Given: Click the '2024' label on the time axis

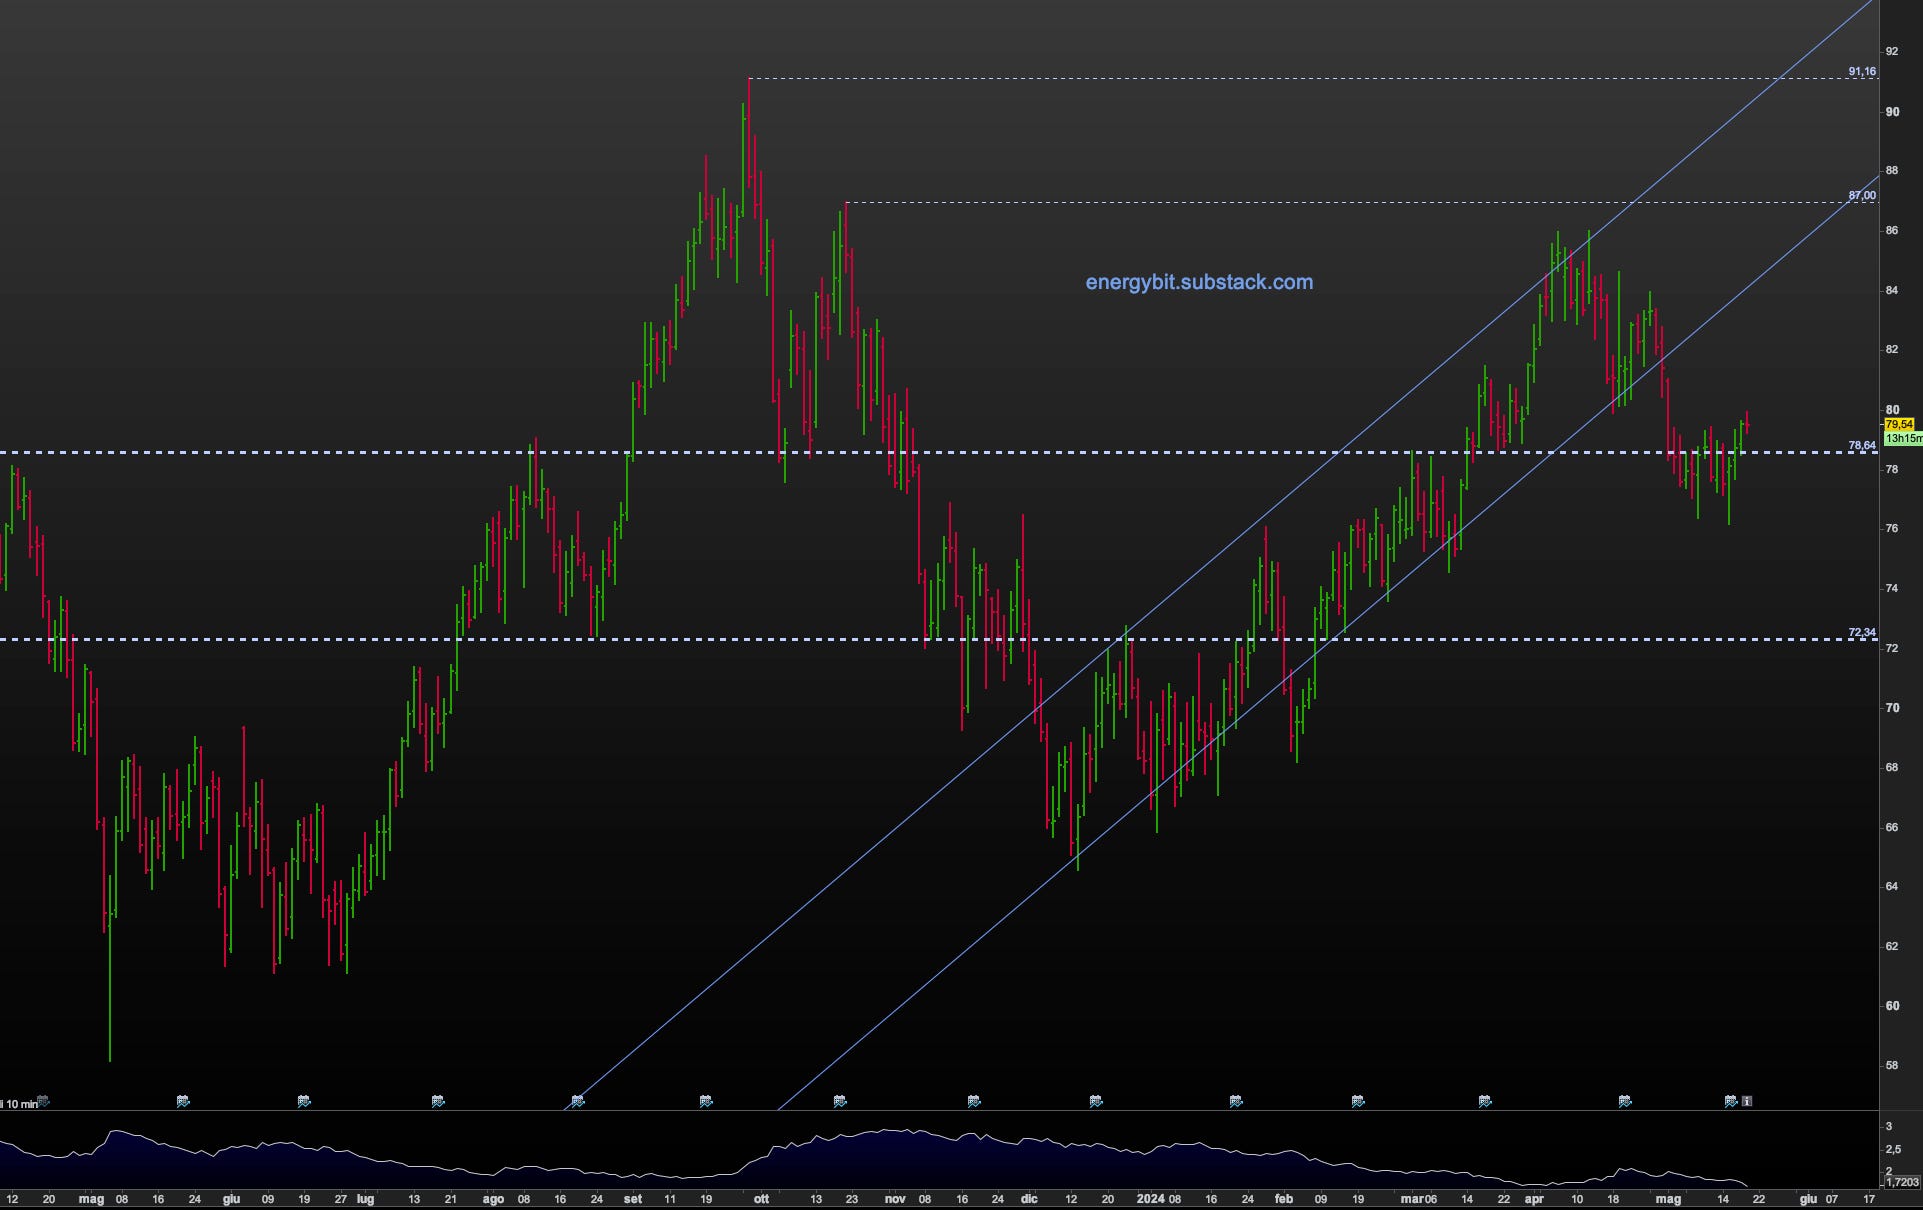Looking at the screenshot, I should (1150, 1199).
